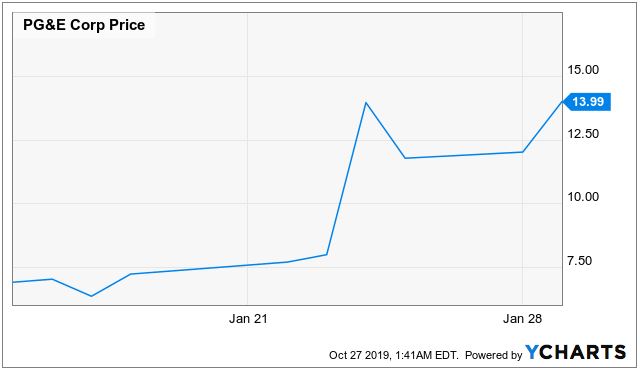Click the peak point of the price spike
Screen dimensions: 640x370
pyautogui.click(x=366, y=102)
